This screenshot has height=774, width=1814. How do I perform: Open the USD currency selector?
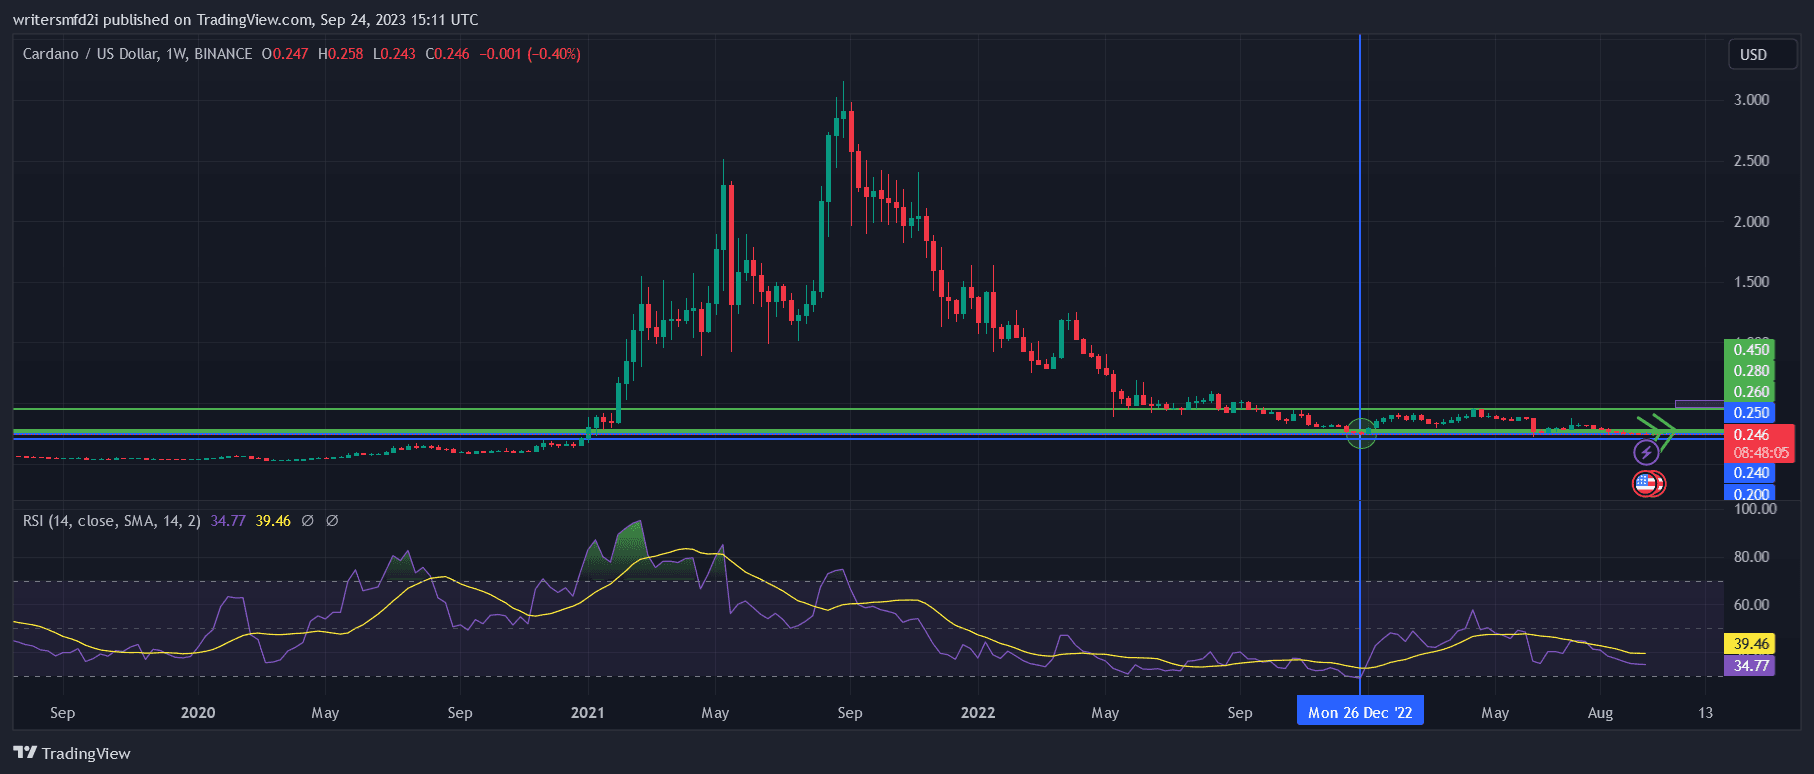pos(1753,55)
